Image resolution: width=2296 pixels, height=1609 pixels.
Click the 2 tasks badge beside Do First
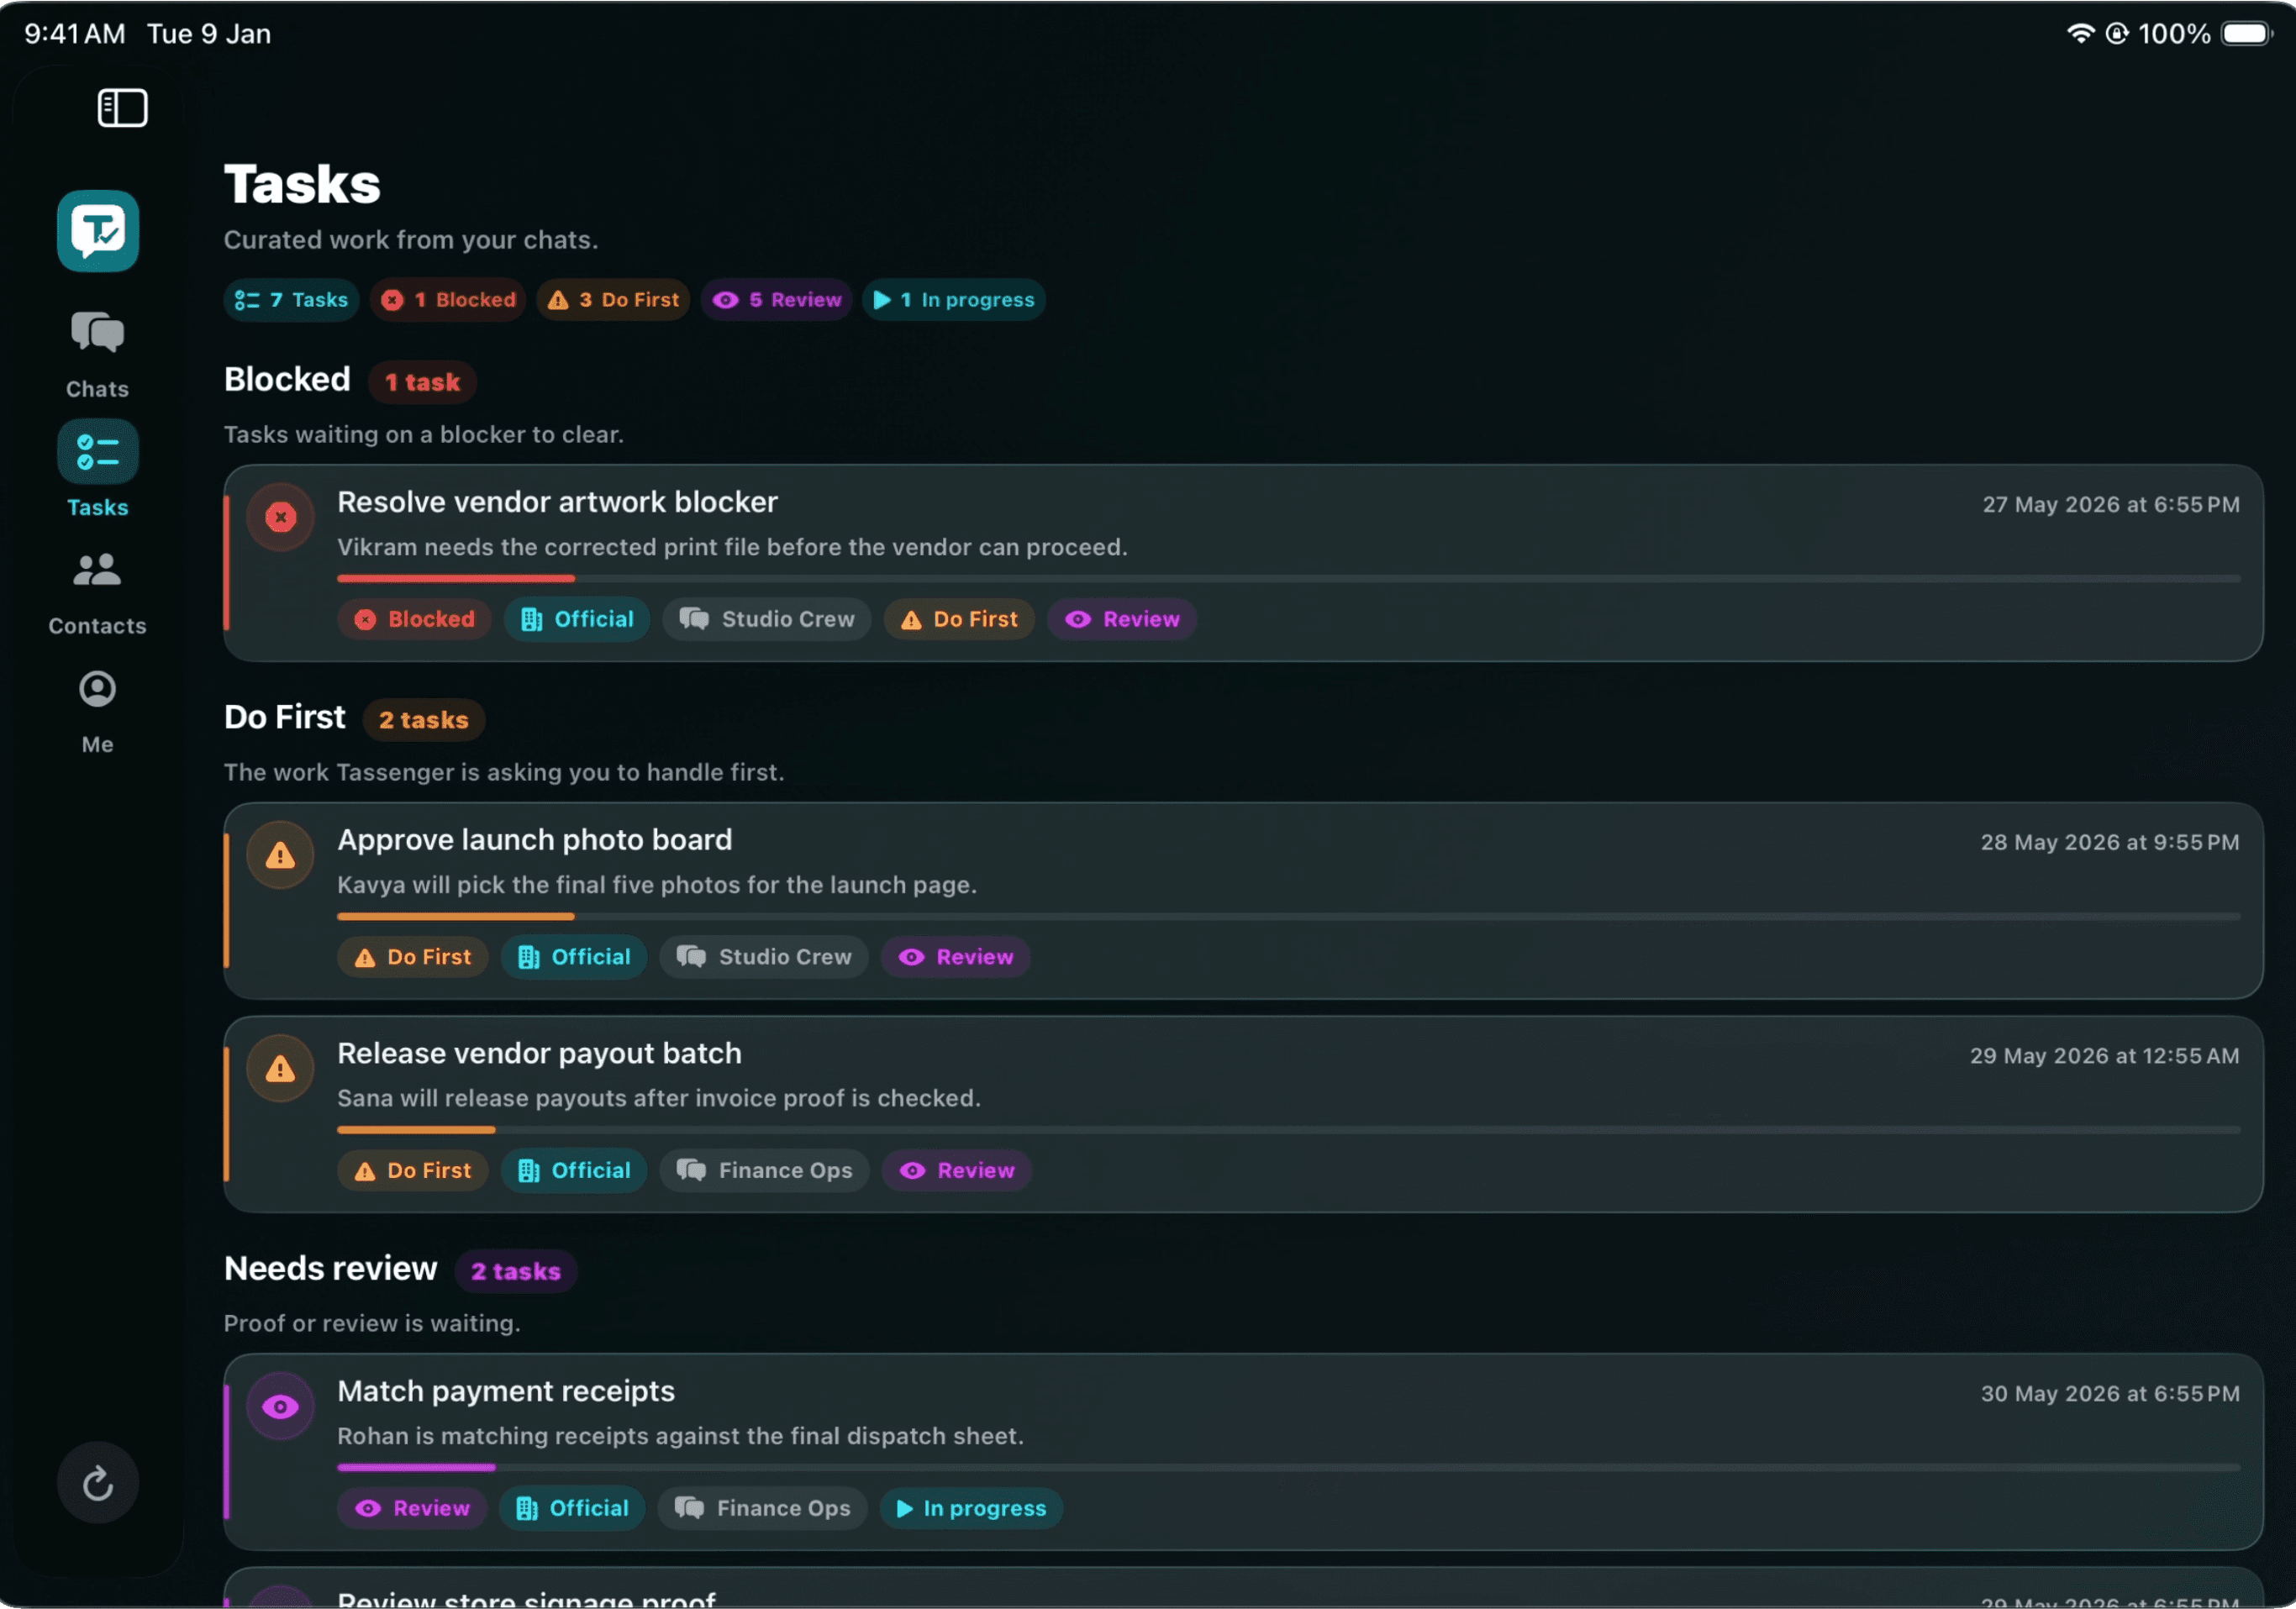click(x=423, y=720)
